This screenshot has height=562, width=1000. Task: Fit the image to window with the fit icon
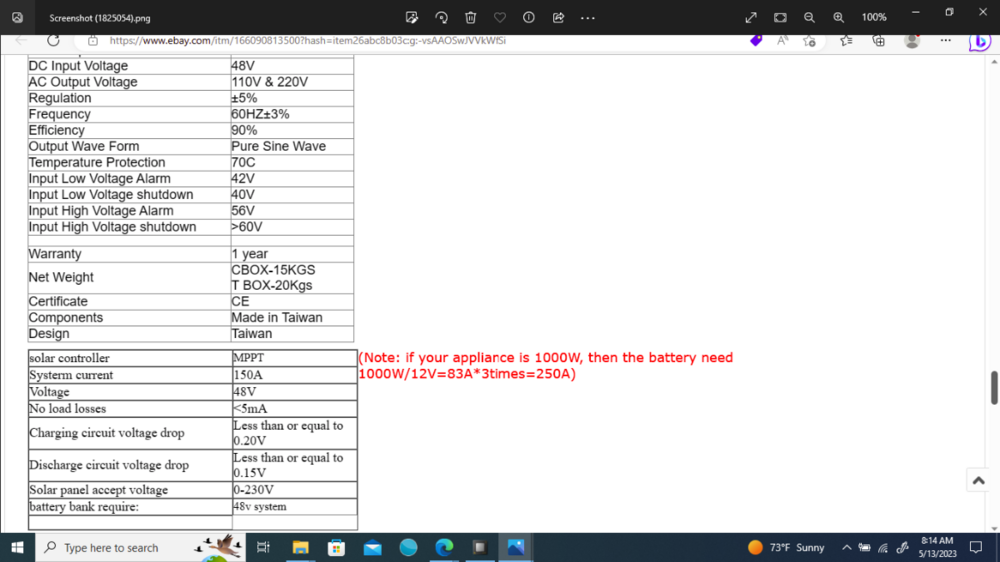(x=780, y=18)
